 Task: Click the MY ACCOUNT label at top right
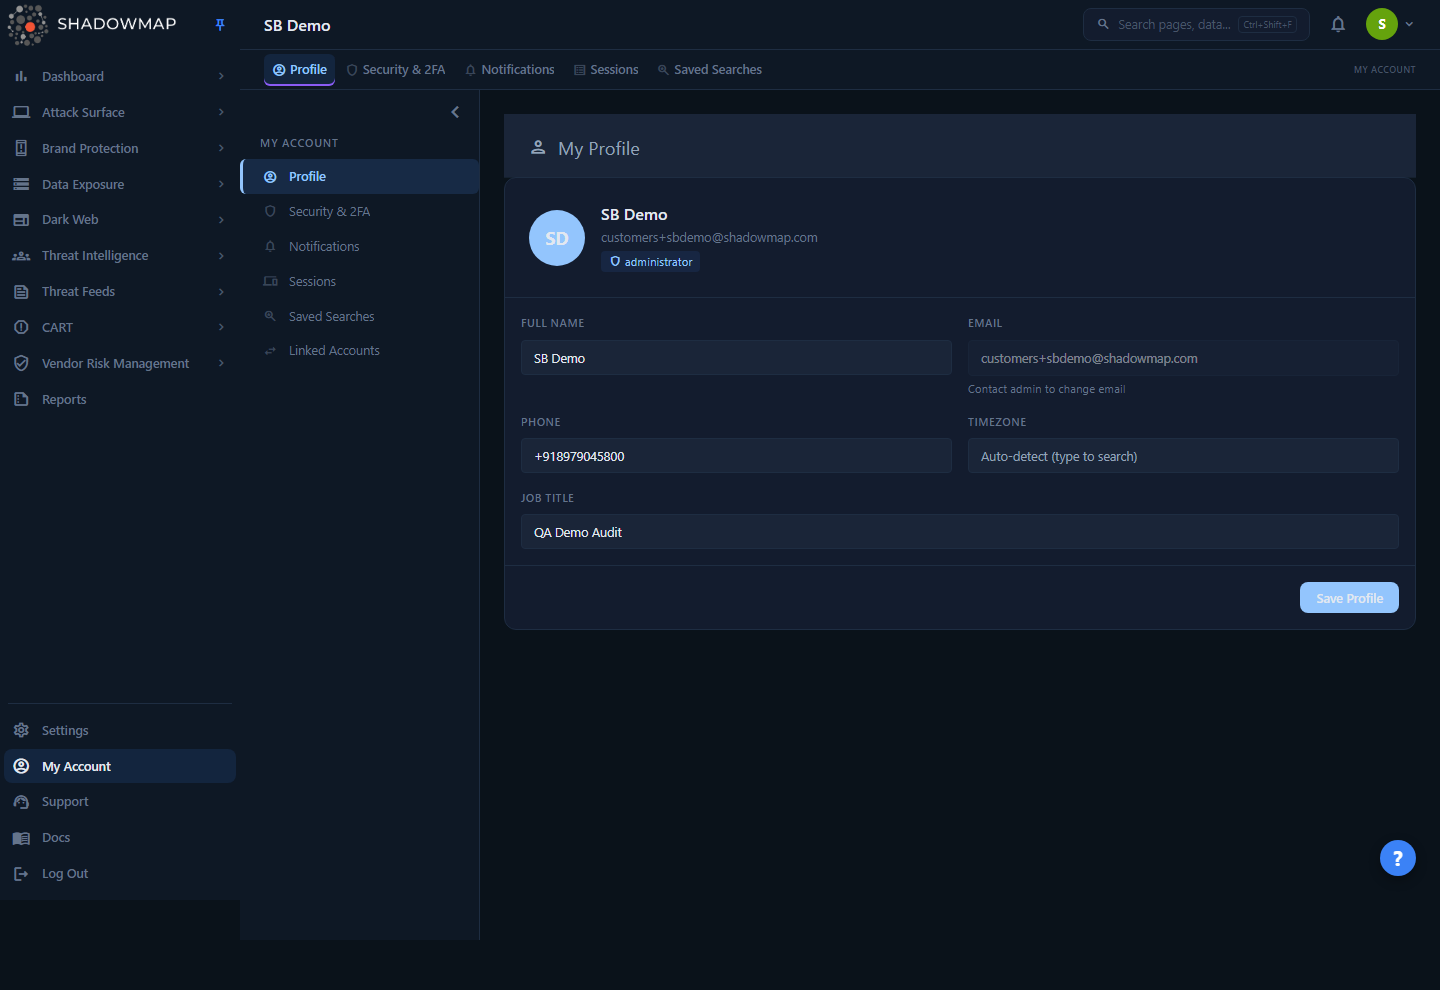point(1385,70)
